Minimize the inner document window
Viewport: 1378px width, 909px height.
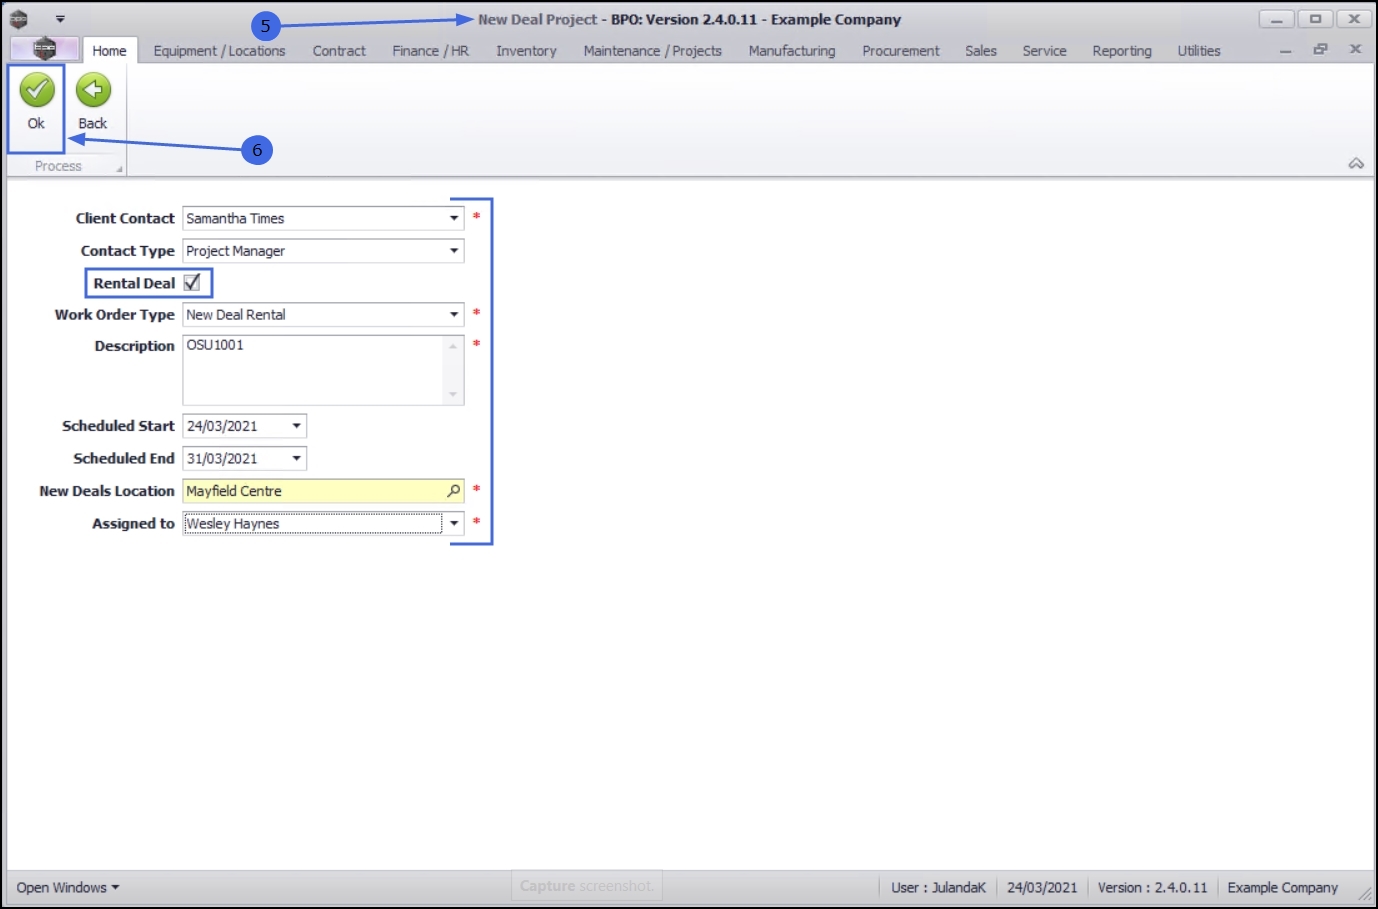coord(1285,50)
